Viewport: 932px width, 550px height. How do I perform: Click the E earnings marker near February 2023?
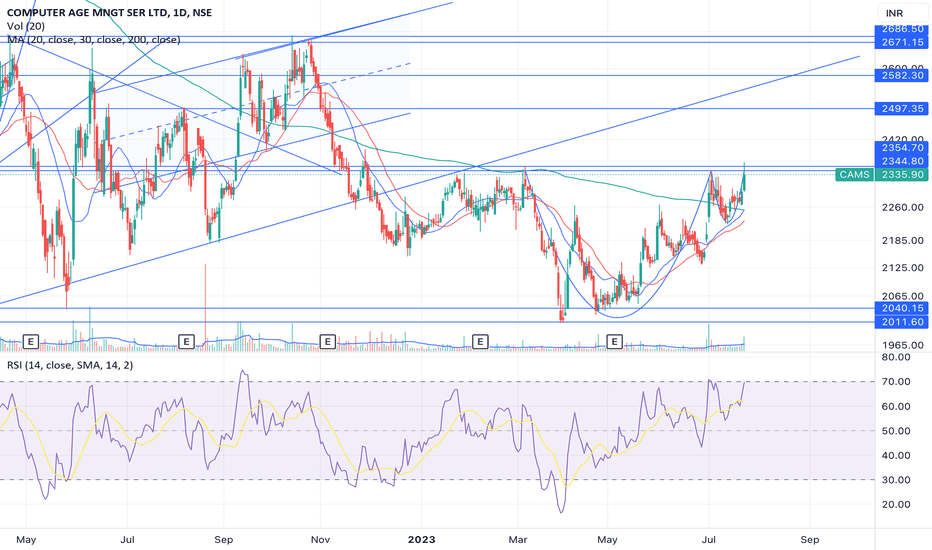(480, 341)
